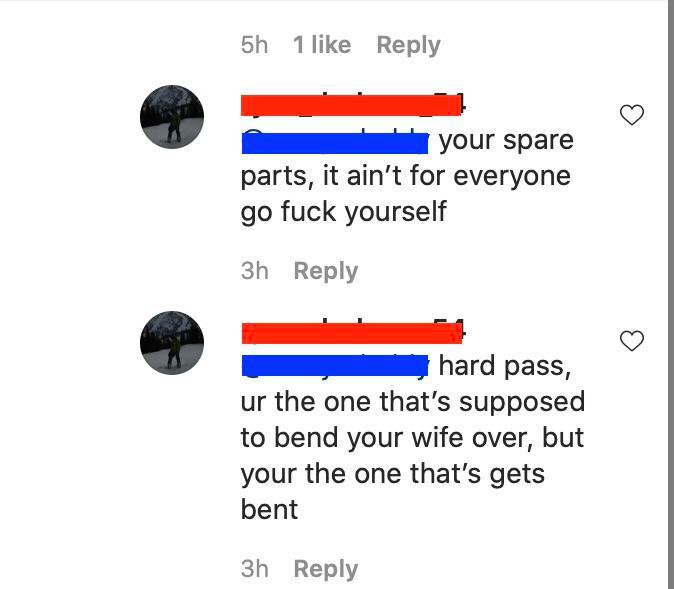This screenshot has width=674, height=589.
Task: Click the text "parts, it ain't for everyone"
Action: (x=405, y=176)
